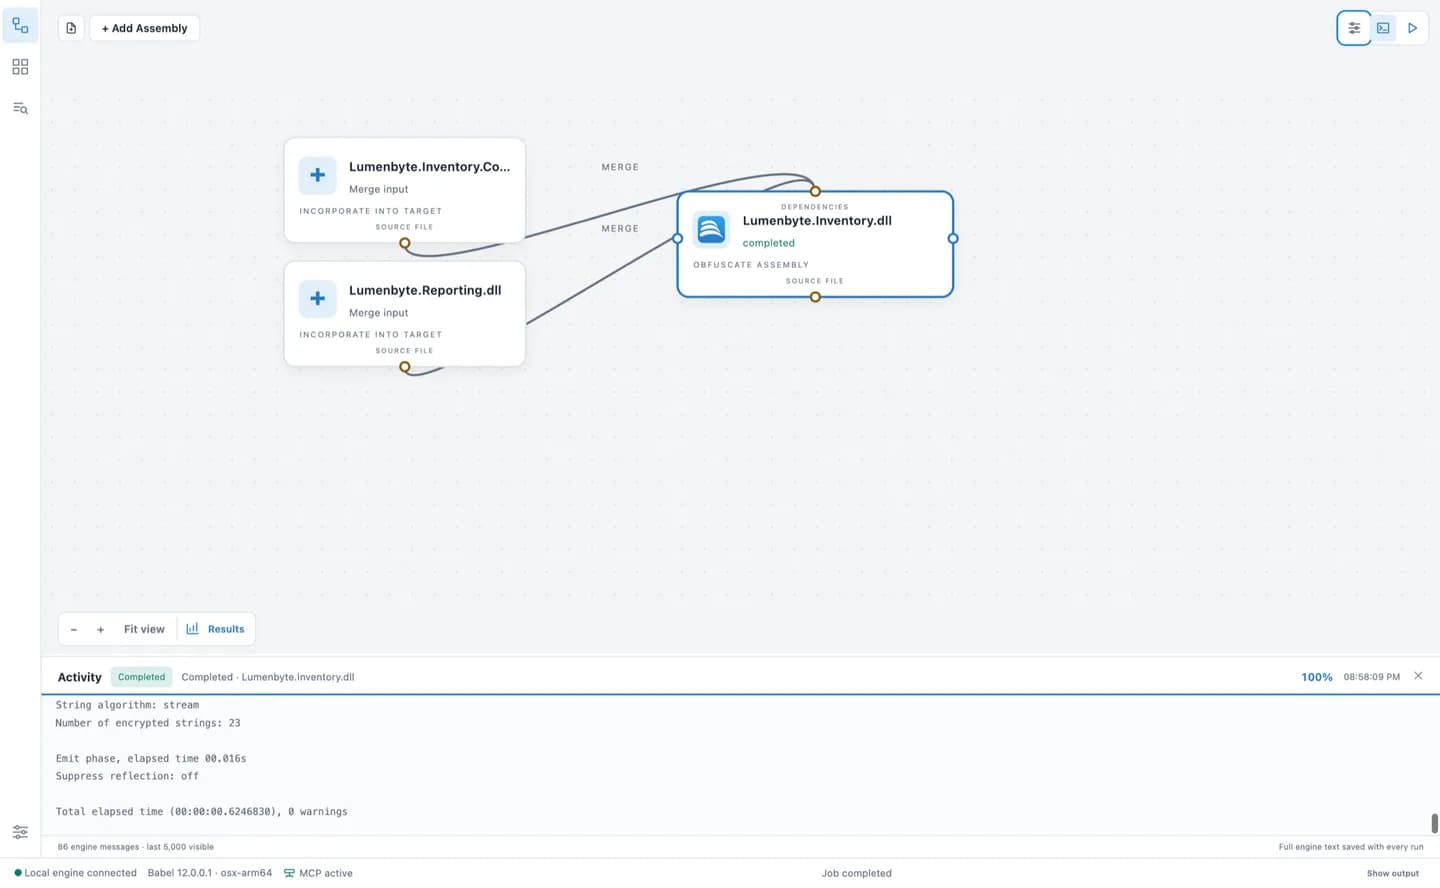1440x888 pixels.
Task: Click the 08:58:09 PM timestamp
Action: click(x=1372, y=677)
